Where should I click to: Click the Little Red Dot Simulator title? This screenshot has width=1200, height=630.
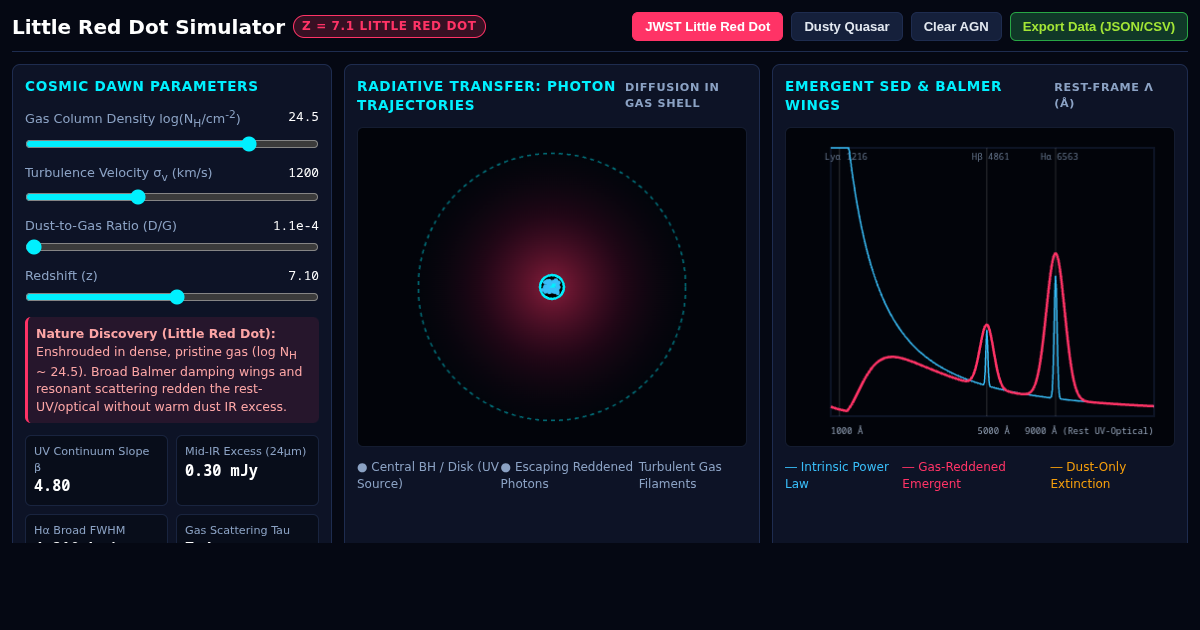tap(148, 27)
